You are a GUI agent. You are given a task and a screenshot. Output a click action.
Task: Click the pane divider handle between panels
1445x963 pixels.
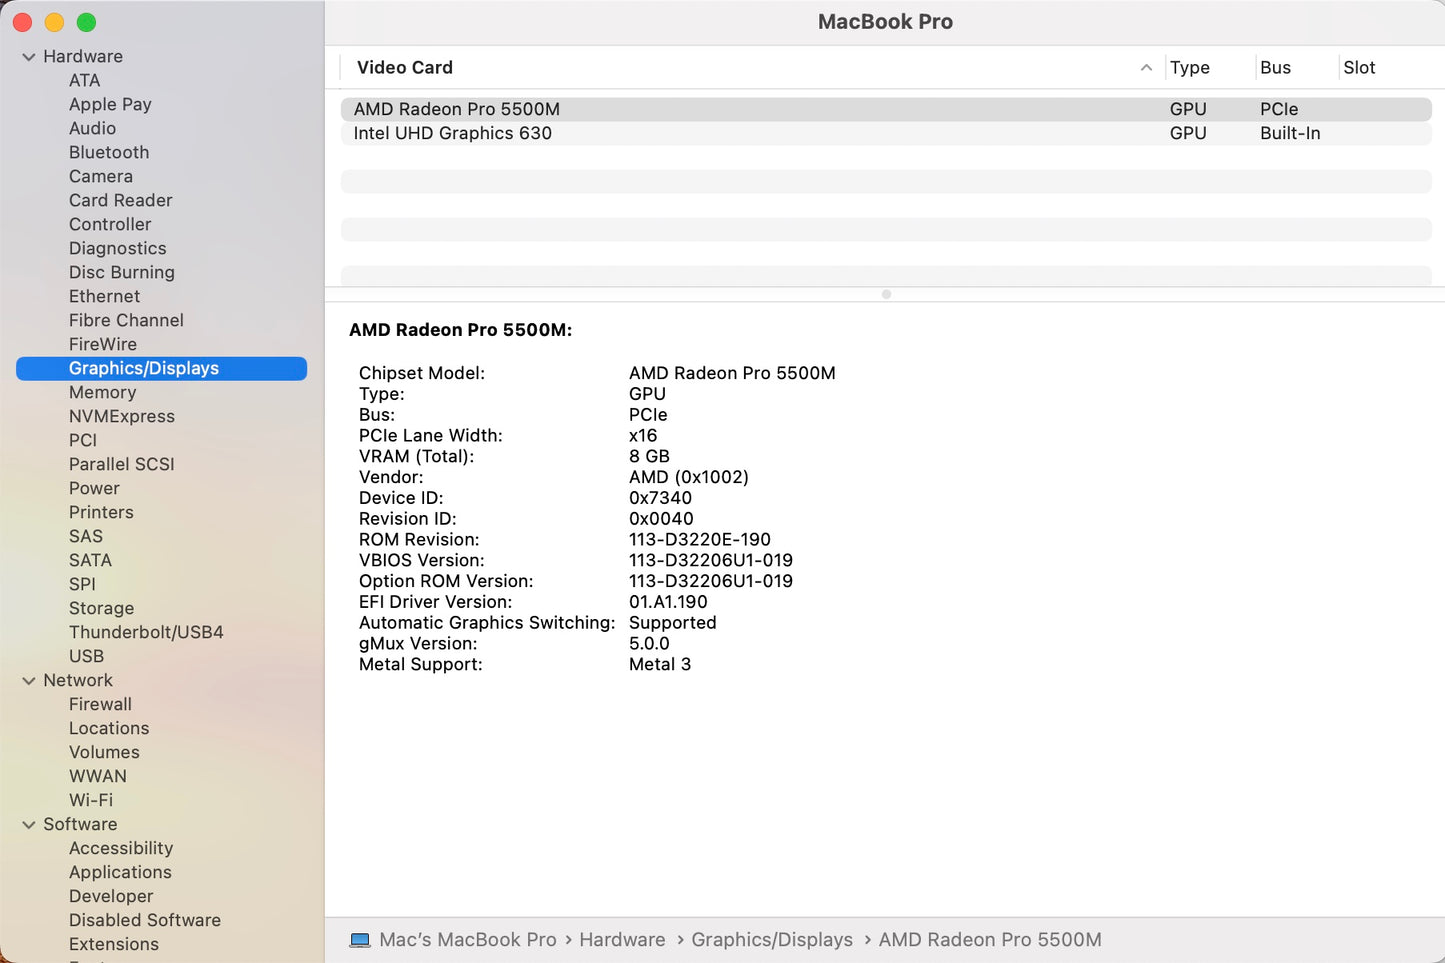pyautogui.click(x=885, y=294)
